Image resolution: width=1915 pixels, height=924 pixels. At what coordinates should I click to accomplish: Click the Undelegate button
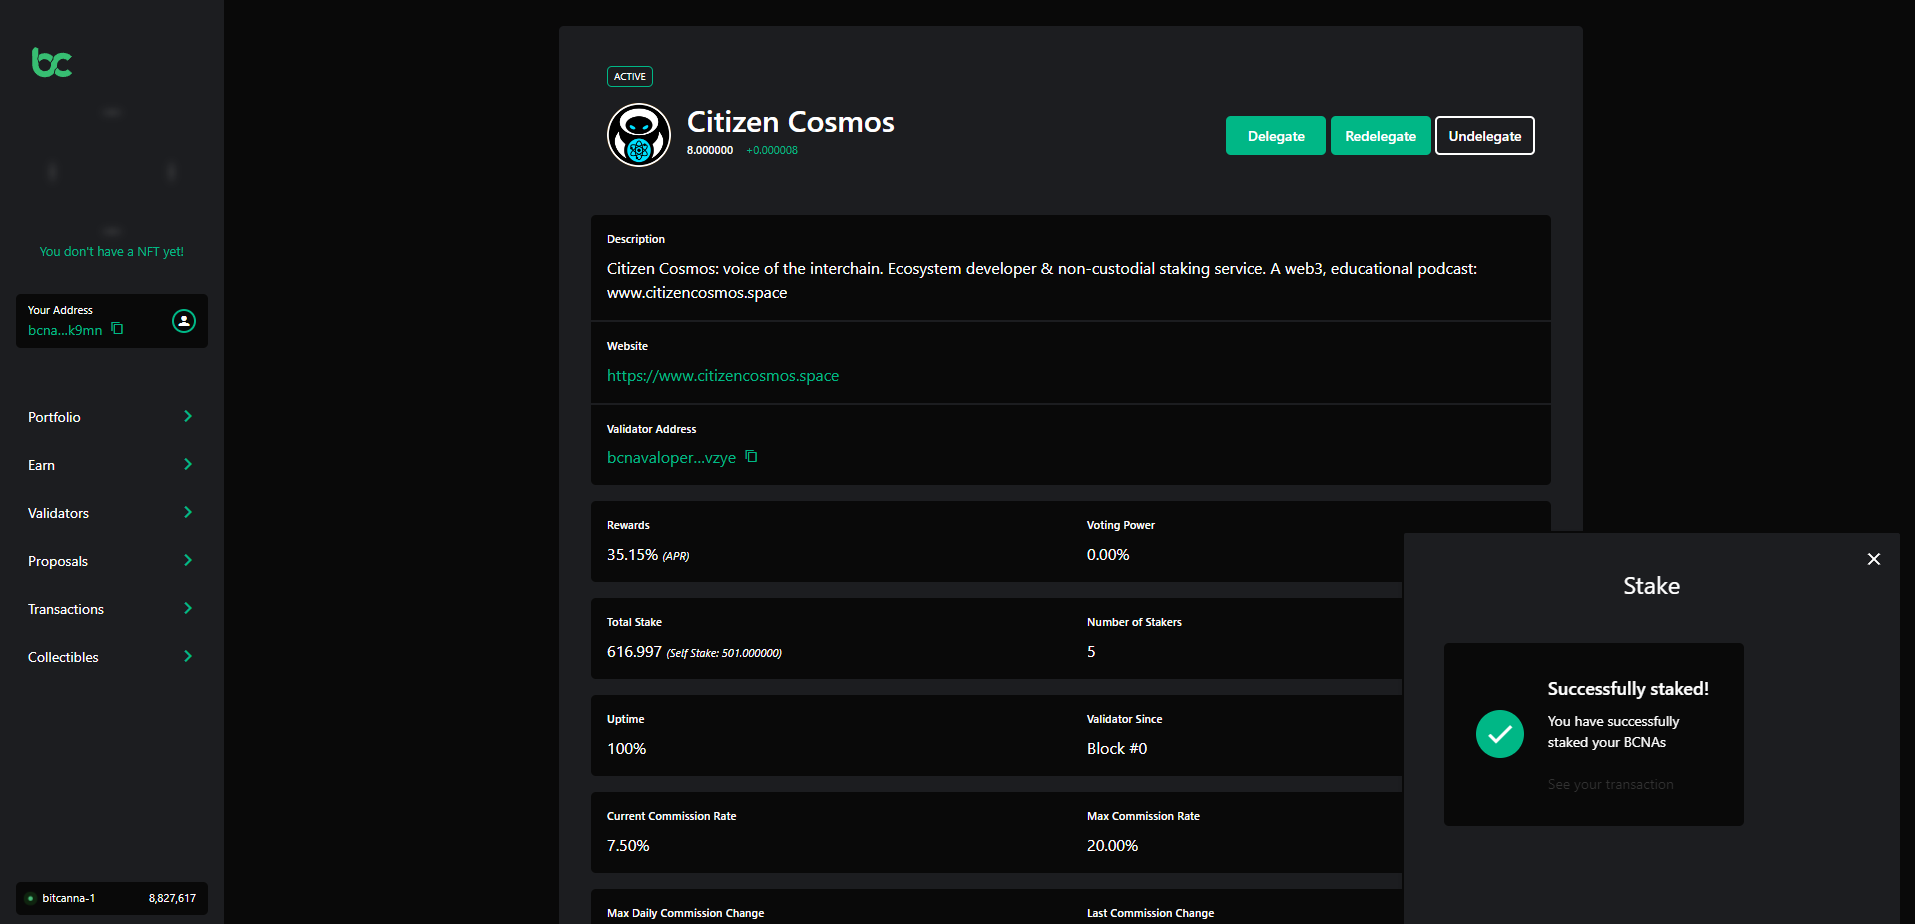1485,136
